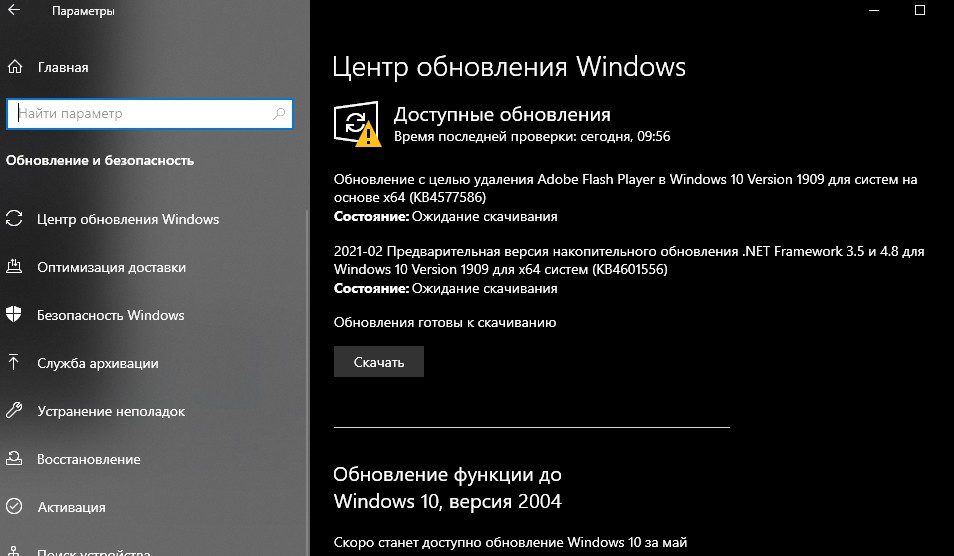The width and height of the screenshot is (954, 556).
Task: Click status text under the Flash Player update
Action: (445, 217)
